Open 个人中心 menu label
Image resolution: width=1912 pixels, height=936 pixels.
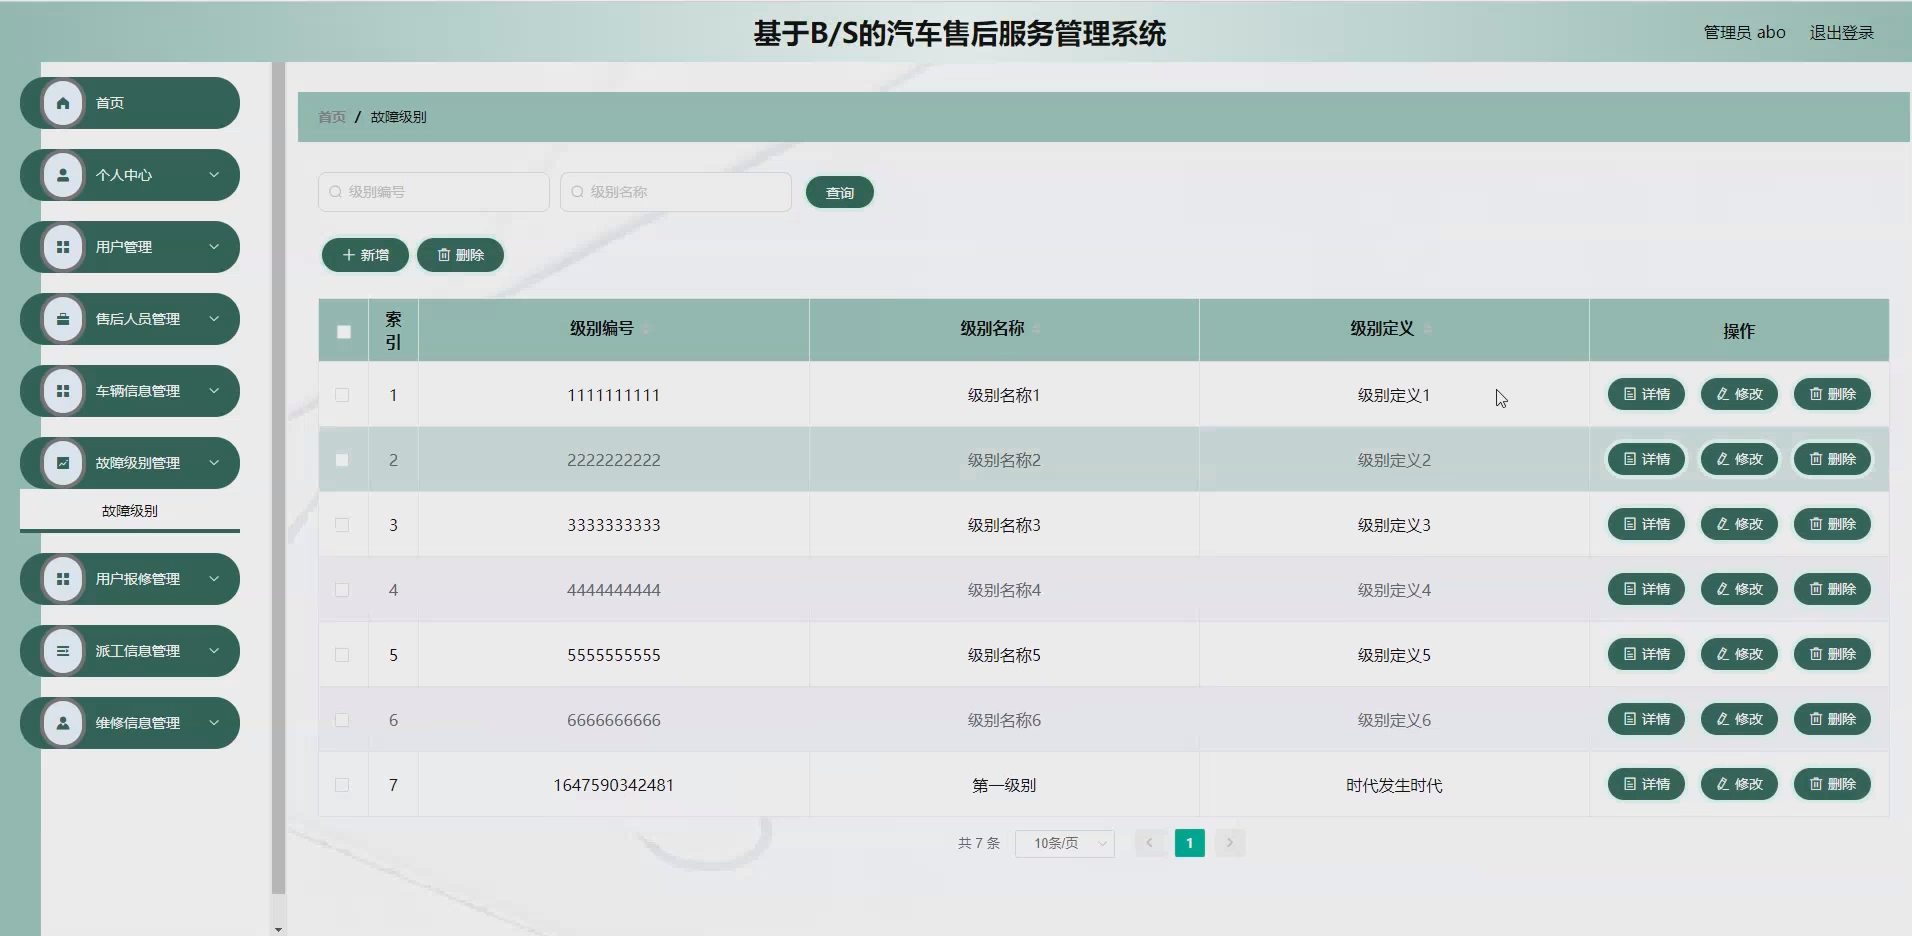(124, 175)
